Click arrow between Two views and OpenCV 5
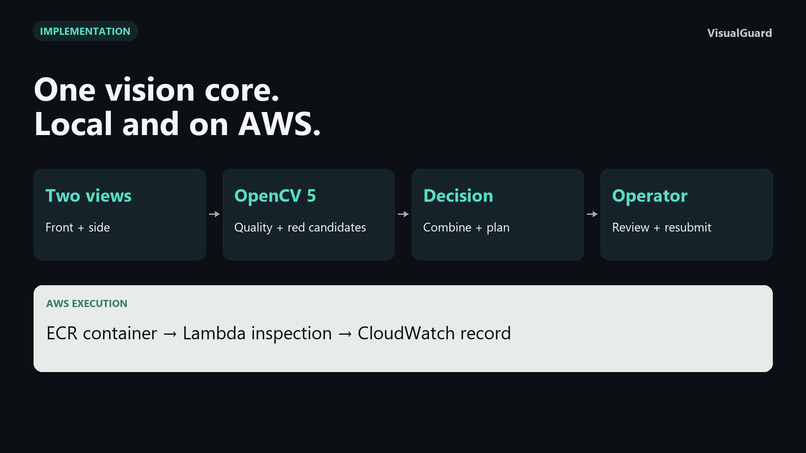This screenshot has height=453, width=806. tap(214, 214)
